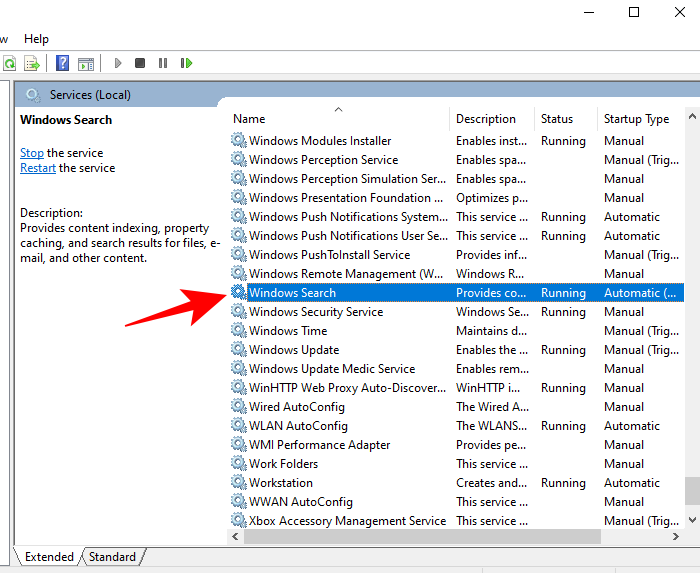
Task: Select the Workstation service name
Action: point(281,483)
